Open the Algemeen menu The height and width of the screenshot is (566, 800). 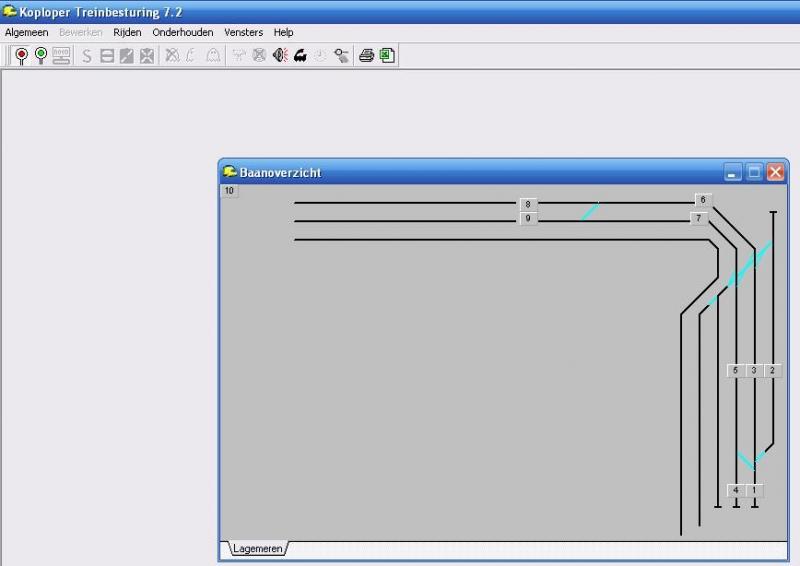pos(27,33)
